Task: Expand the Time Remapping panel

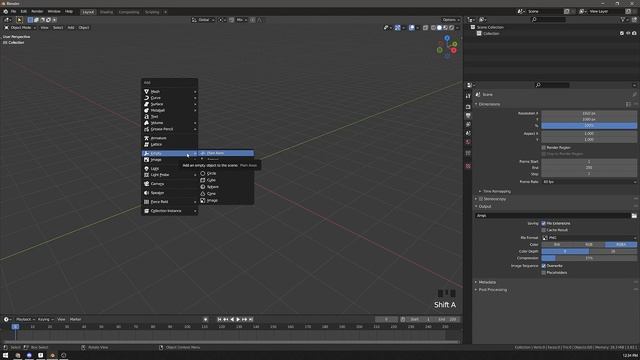Action: point(496,191)
